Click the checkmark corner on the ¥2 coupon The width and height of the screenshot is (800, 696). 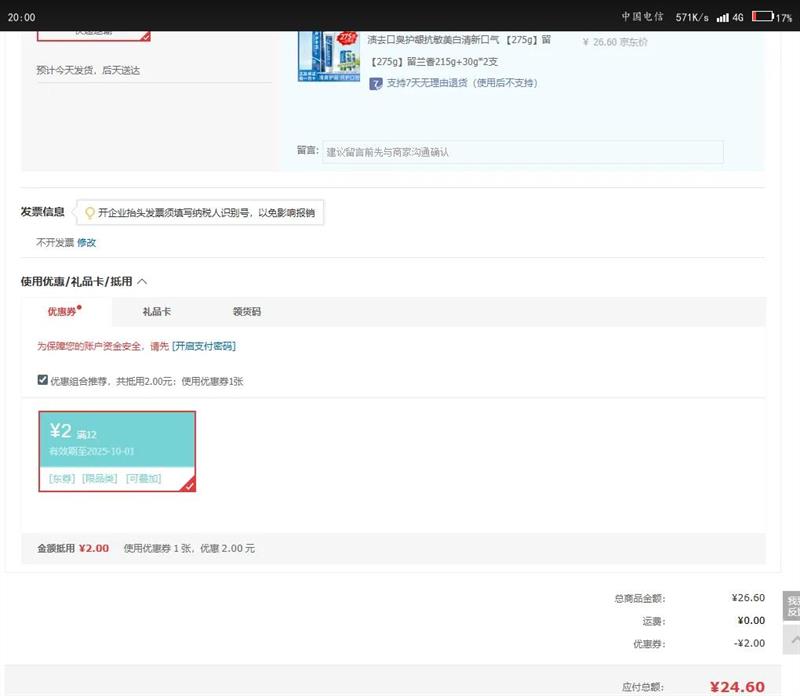[188, 485]
